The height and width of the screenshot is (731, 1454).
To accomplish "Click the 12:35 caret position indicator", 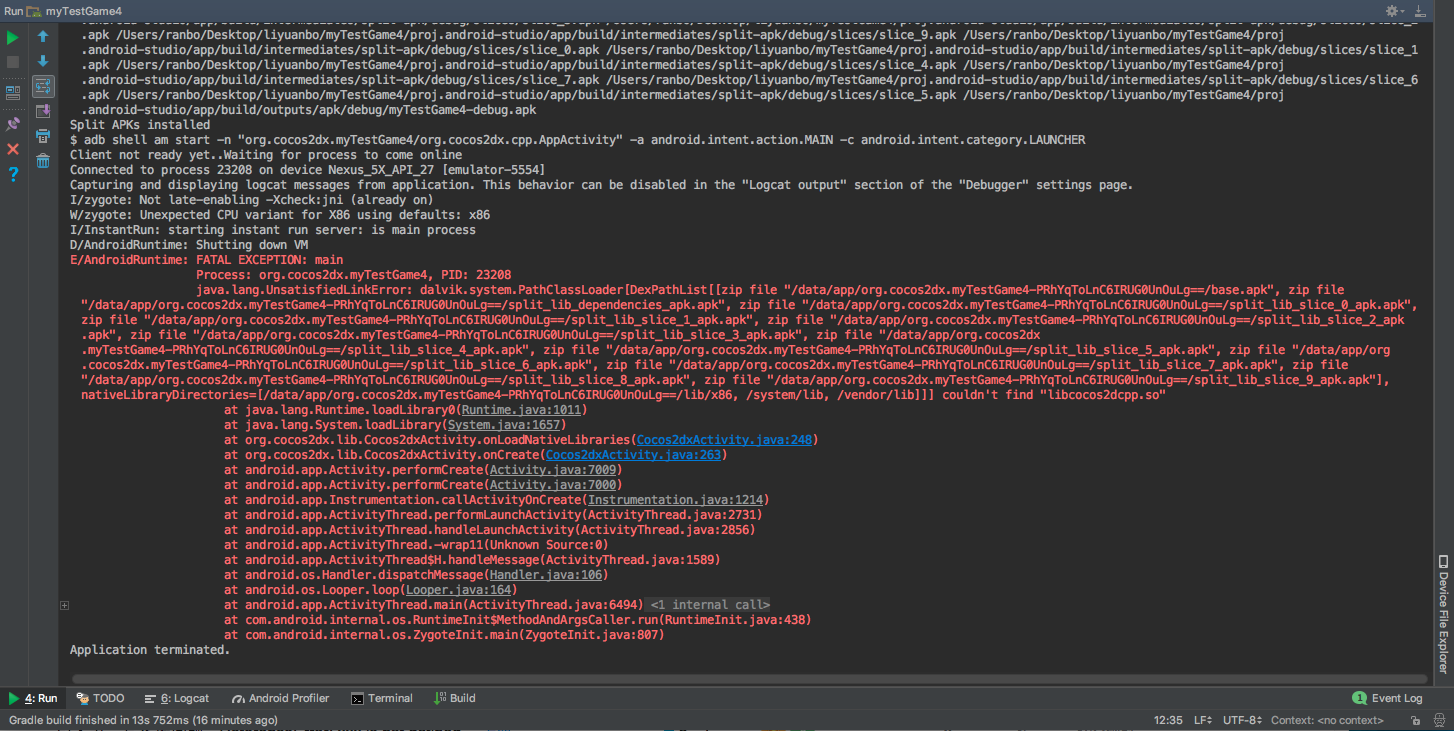I will [x=1168, y=720].
